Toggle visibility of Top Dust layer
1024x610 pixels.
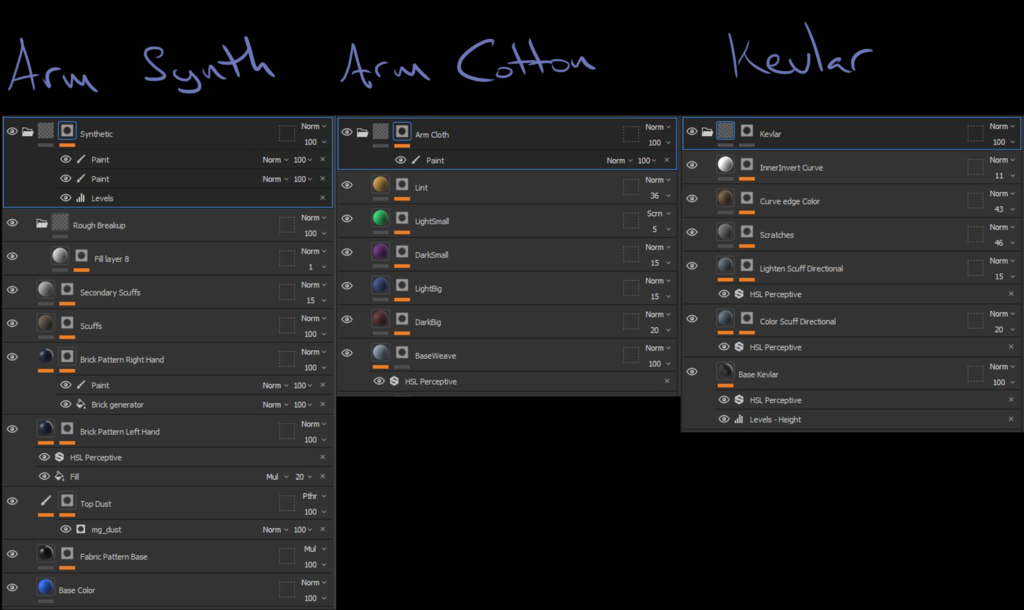pyautogui.click(x=12, y=501)
